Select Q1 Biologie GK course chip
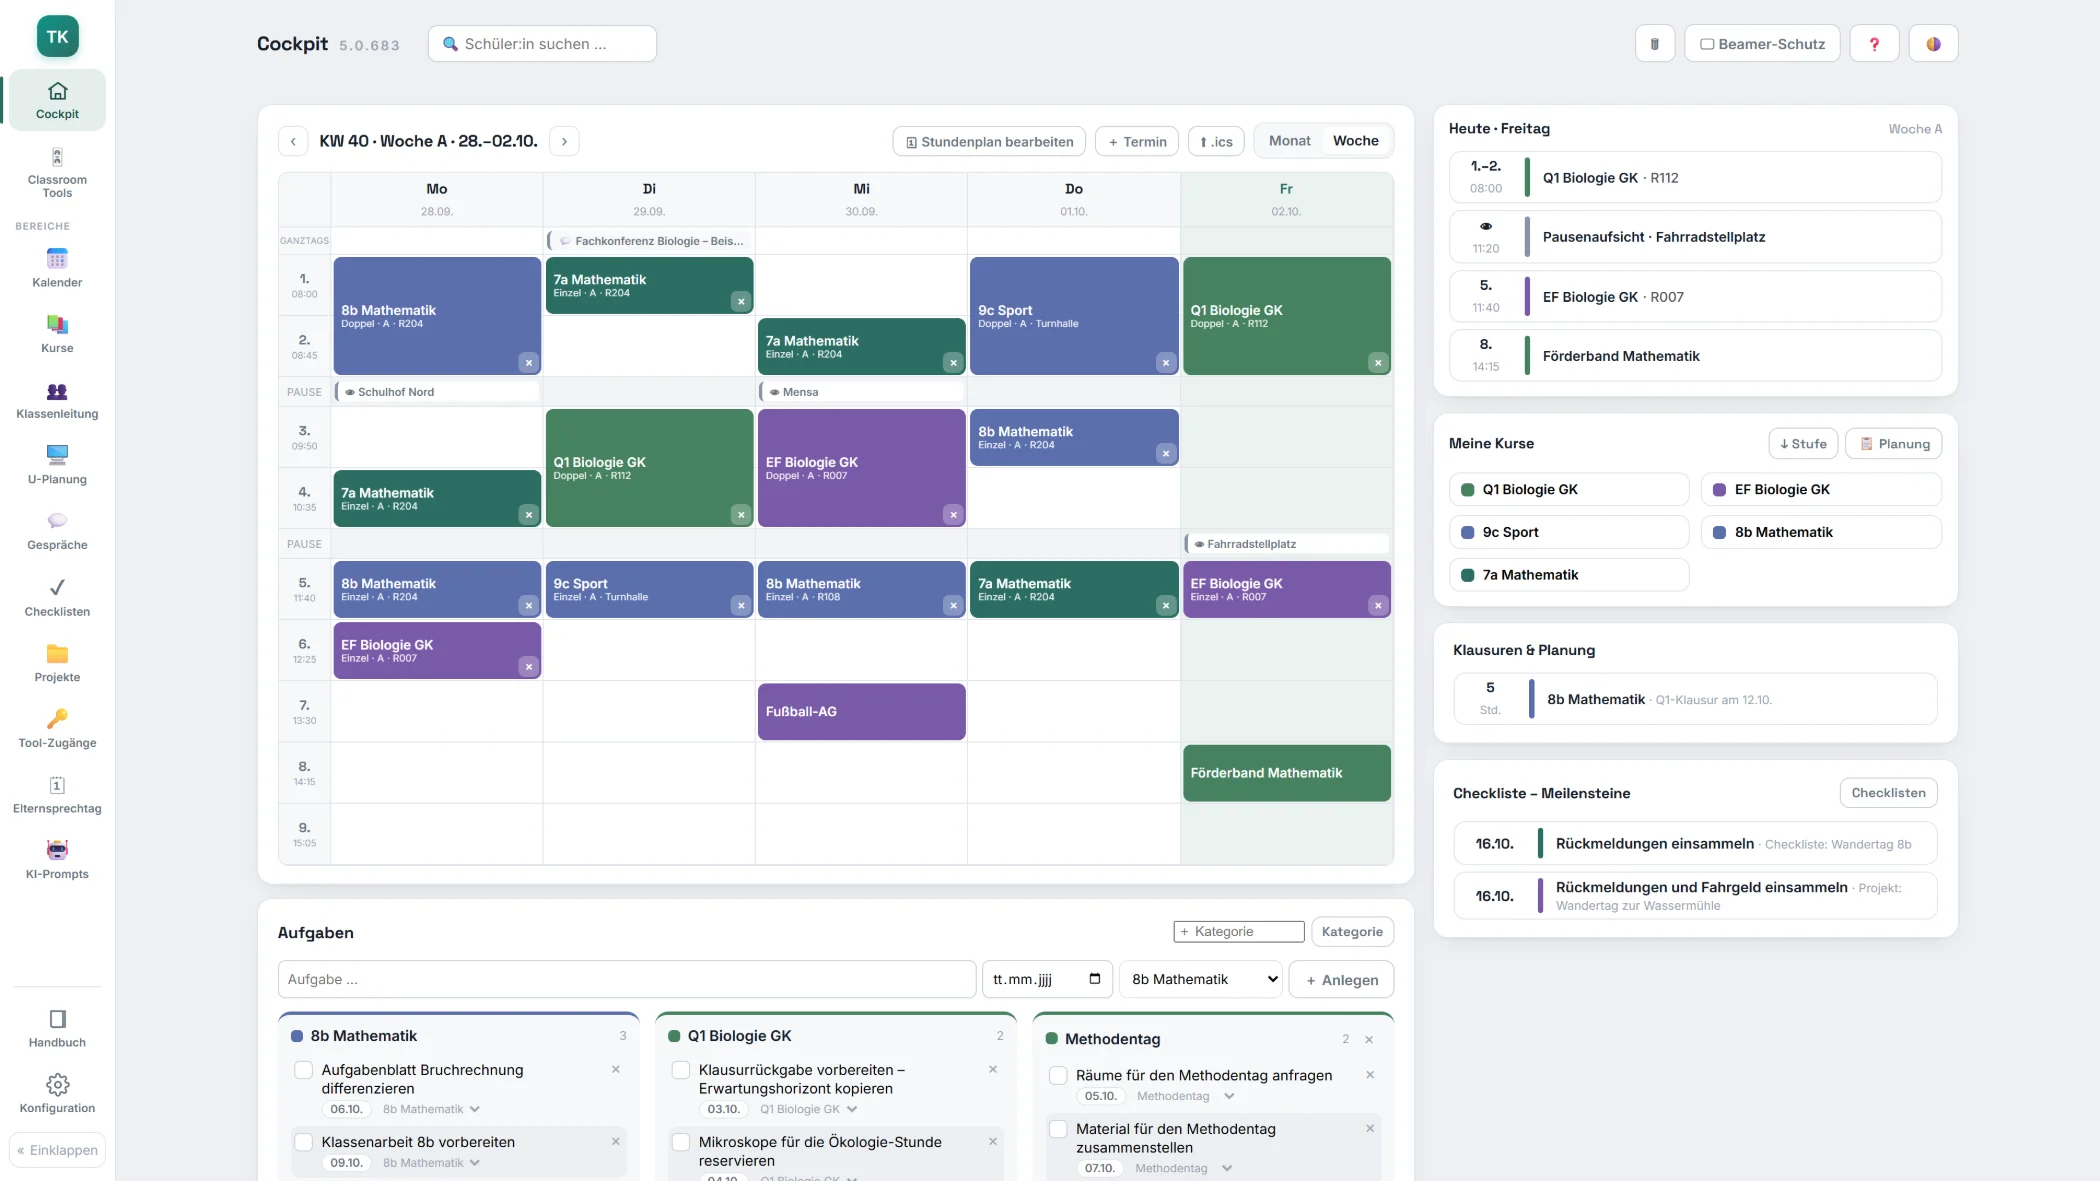 click(x=1568, y=489)
